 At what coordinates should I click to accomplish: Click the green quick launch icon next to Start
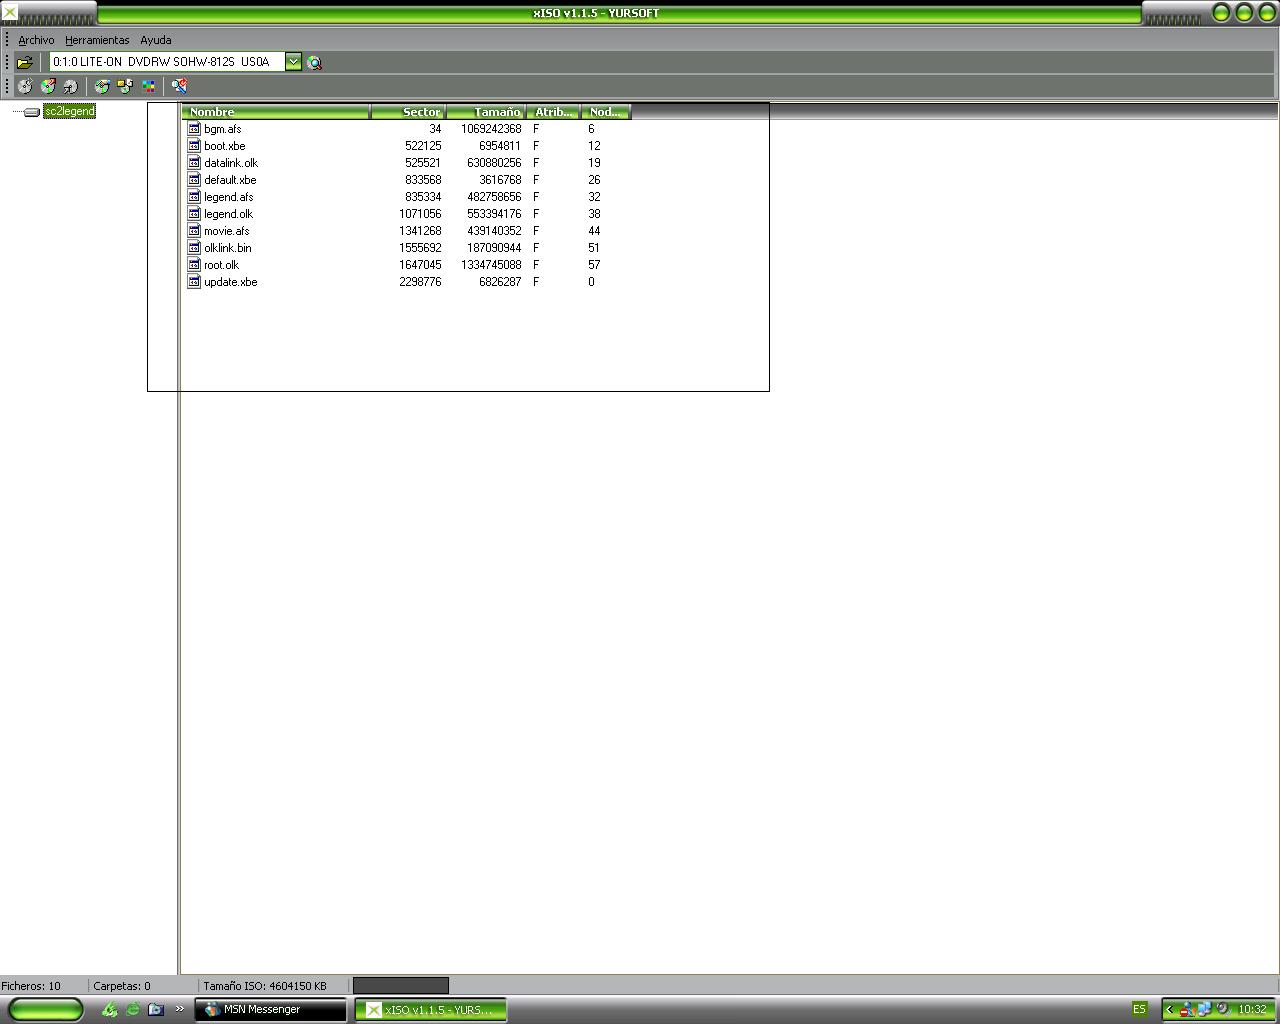click(x=110, y=1010)
